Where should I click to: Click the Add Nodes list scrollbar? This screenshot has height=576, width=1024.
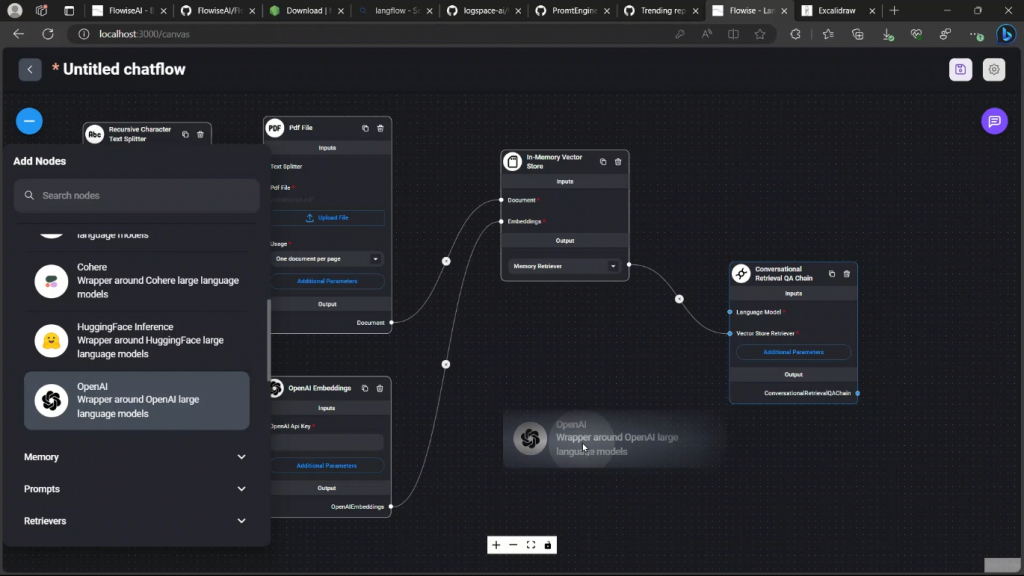pyautogui.click(x=268, y=340)
